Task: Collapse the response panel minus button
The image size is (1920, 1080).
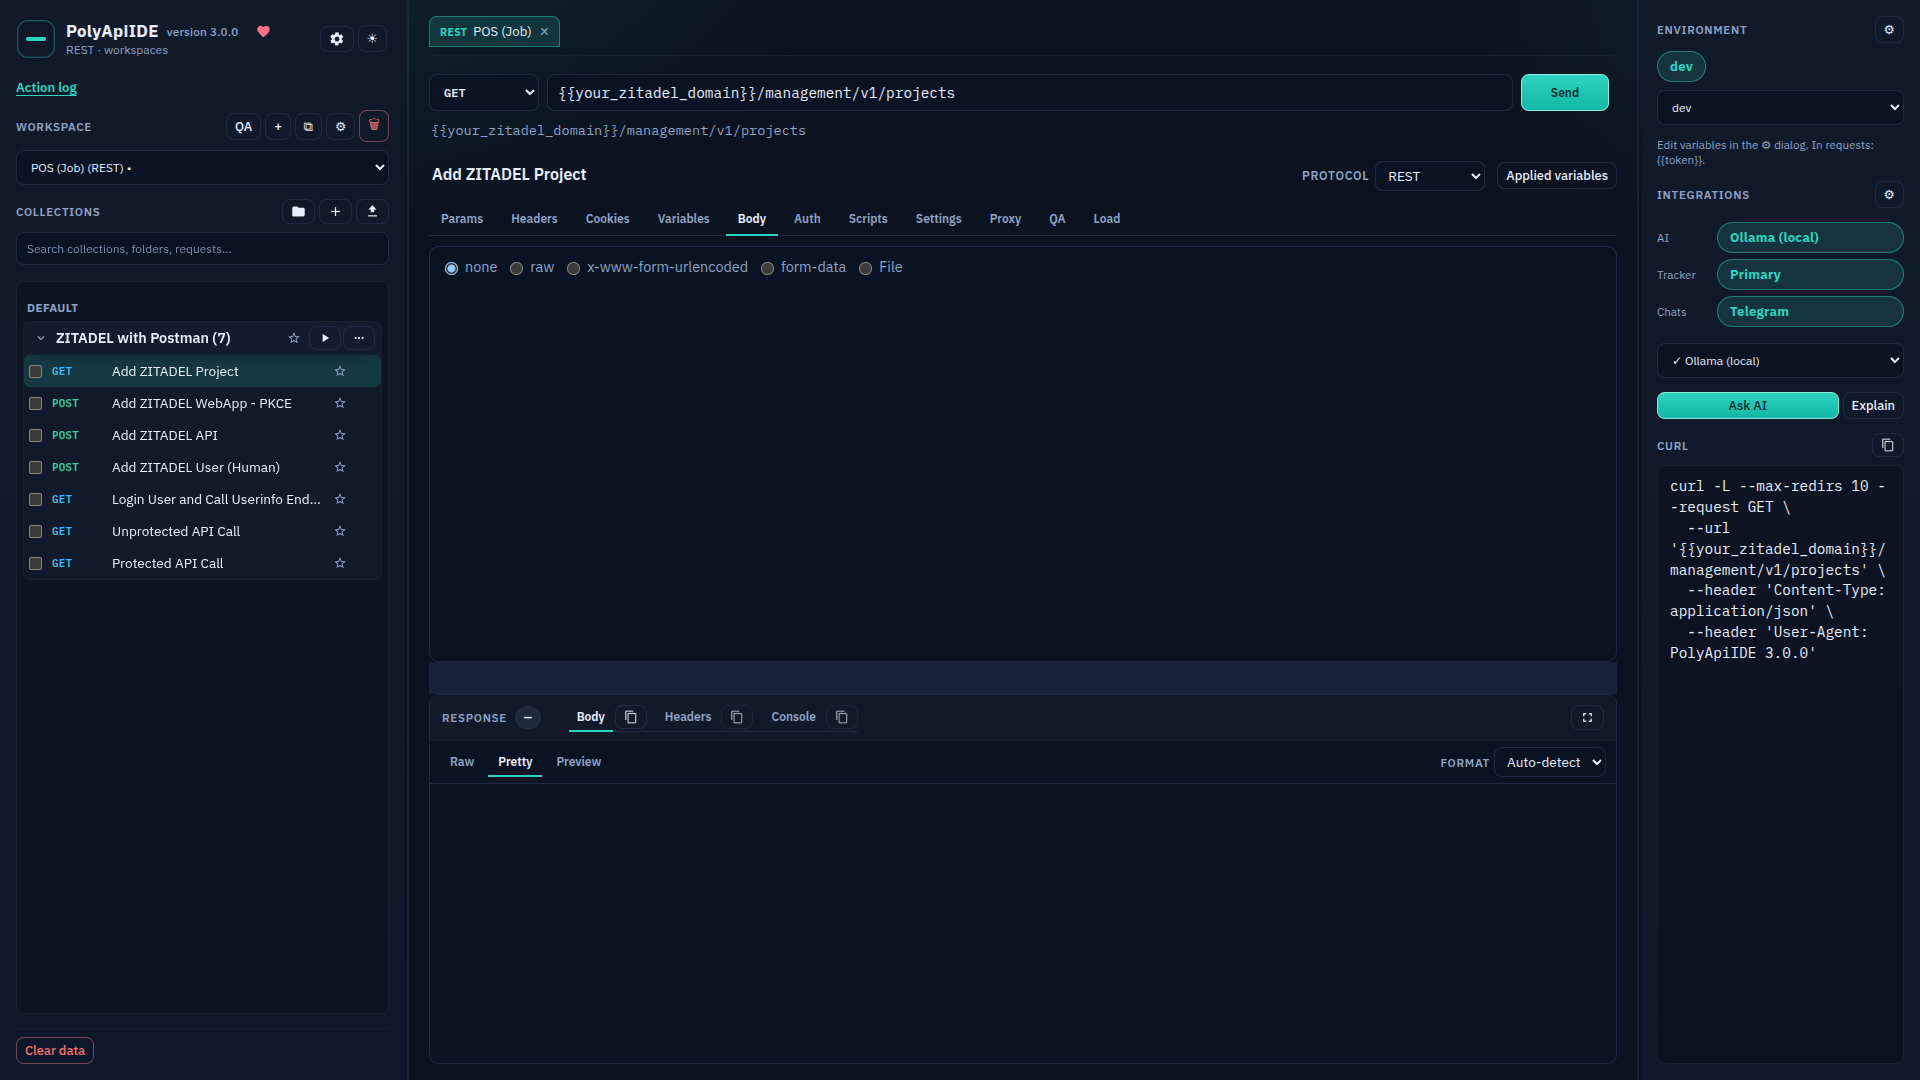Action: [x=528, y=718]
